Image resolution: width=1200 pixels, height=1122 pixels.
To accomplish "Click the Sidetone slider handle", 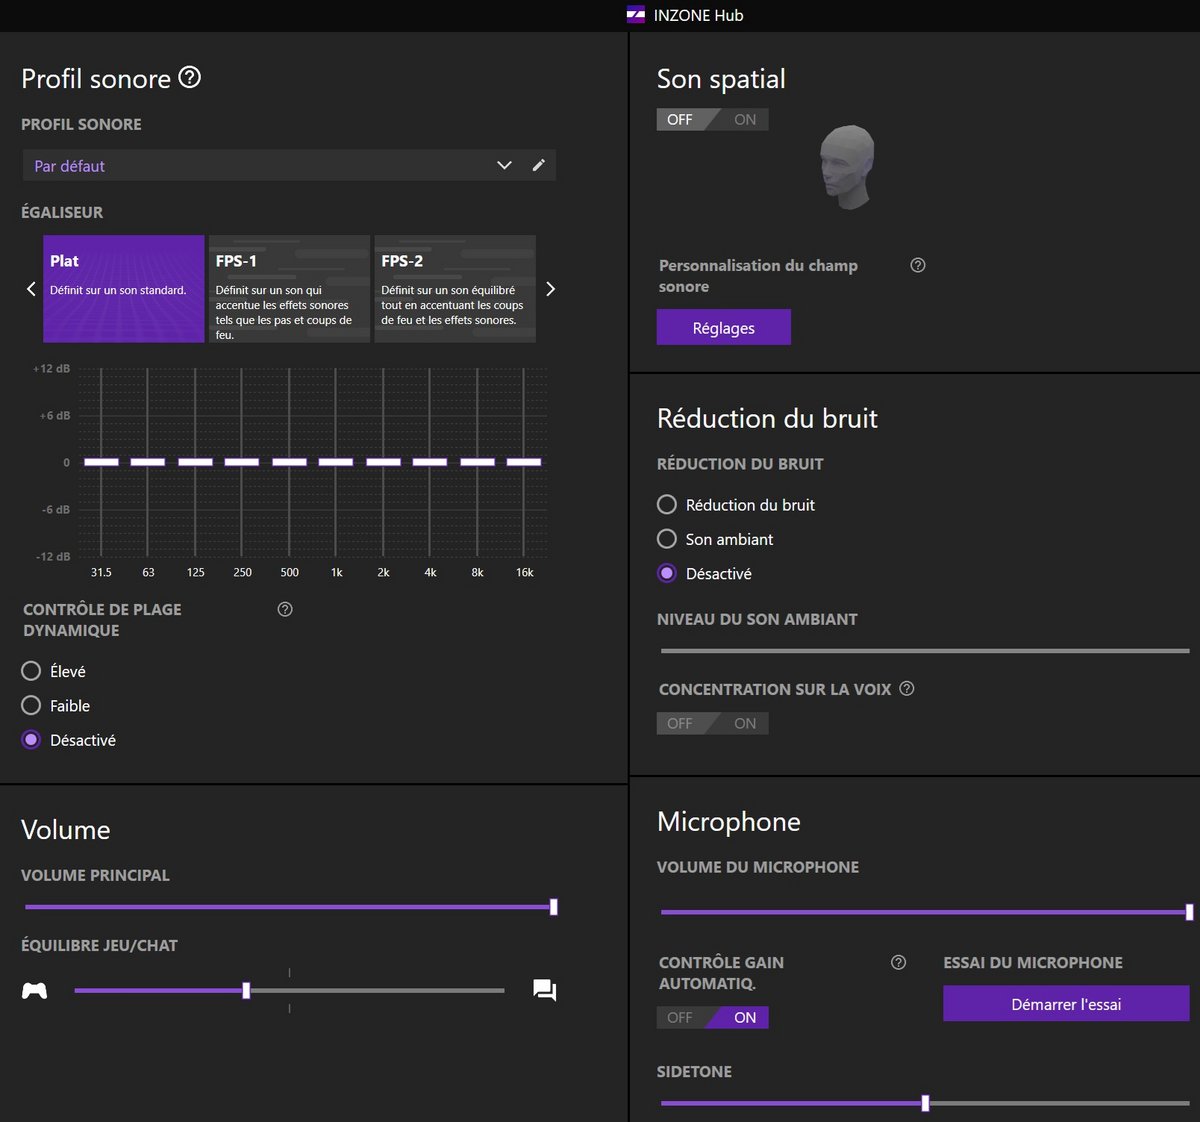I will click(925, 1103).
